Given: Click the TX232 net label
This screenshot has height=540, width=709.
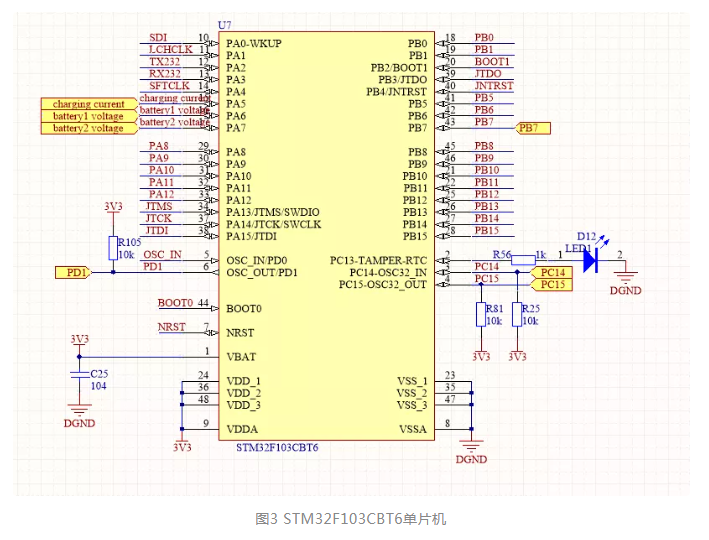Looking at the screenshot, I should 165,62.
